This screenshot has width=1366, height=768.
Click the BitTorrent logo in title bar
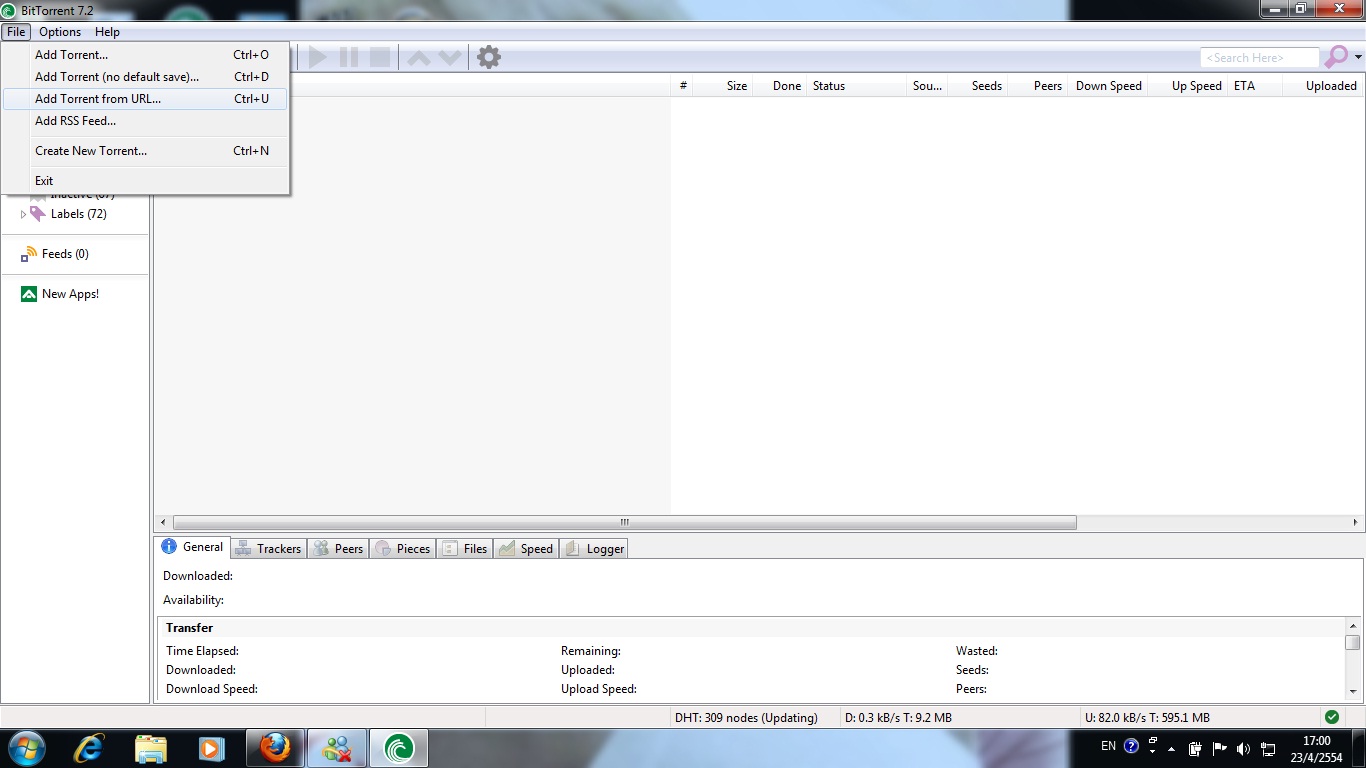(9, 11)
